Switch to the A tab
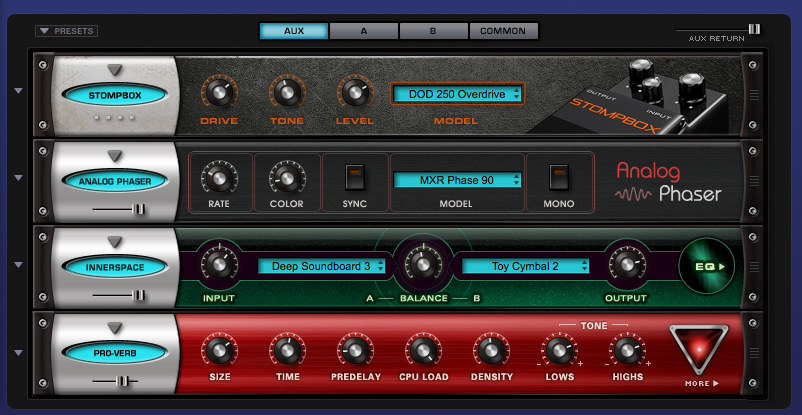This screenshot has width=802, height=415. tap(364, 31)
